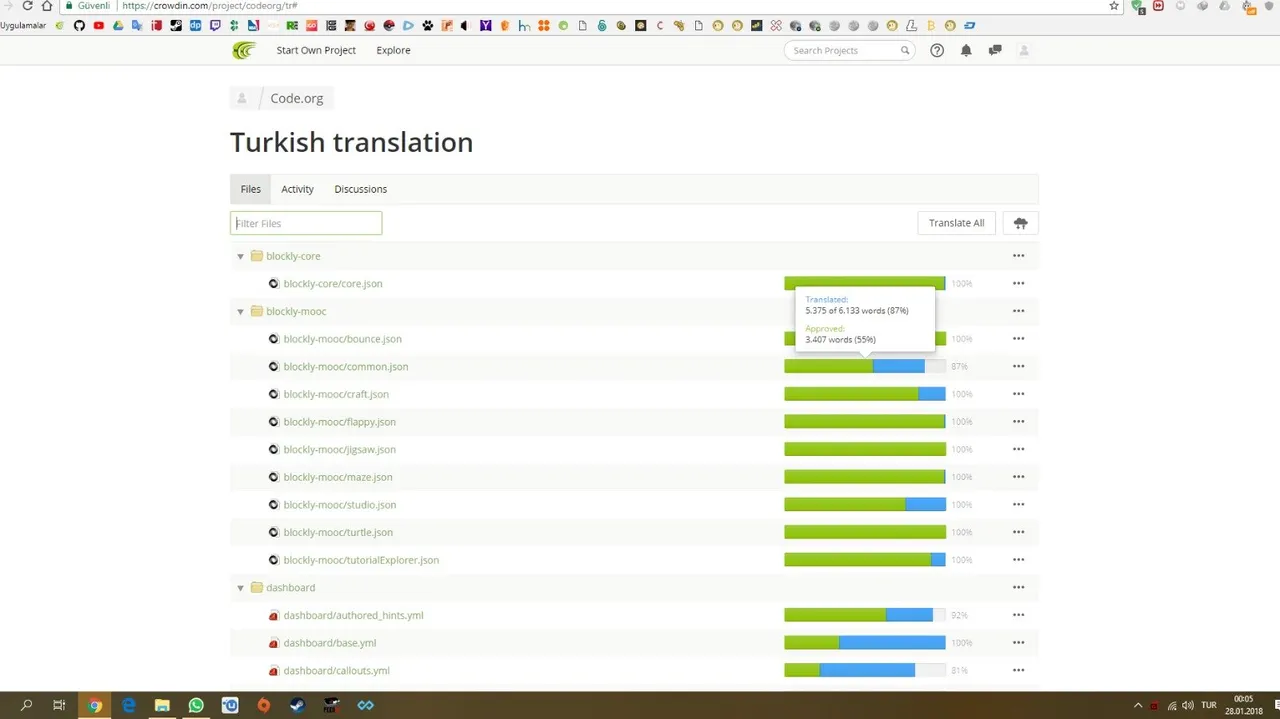The width and height of the screenshot is (1280, 719).
Task: Open Chrome from the taskbar
Action: click(x=94, y=705)
